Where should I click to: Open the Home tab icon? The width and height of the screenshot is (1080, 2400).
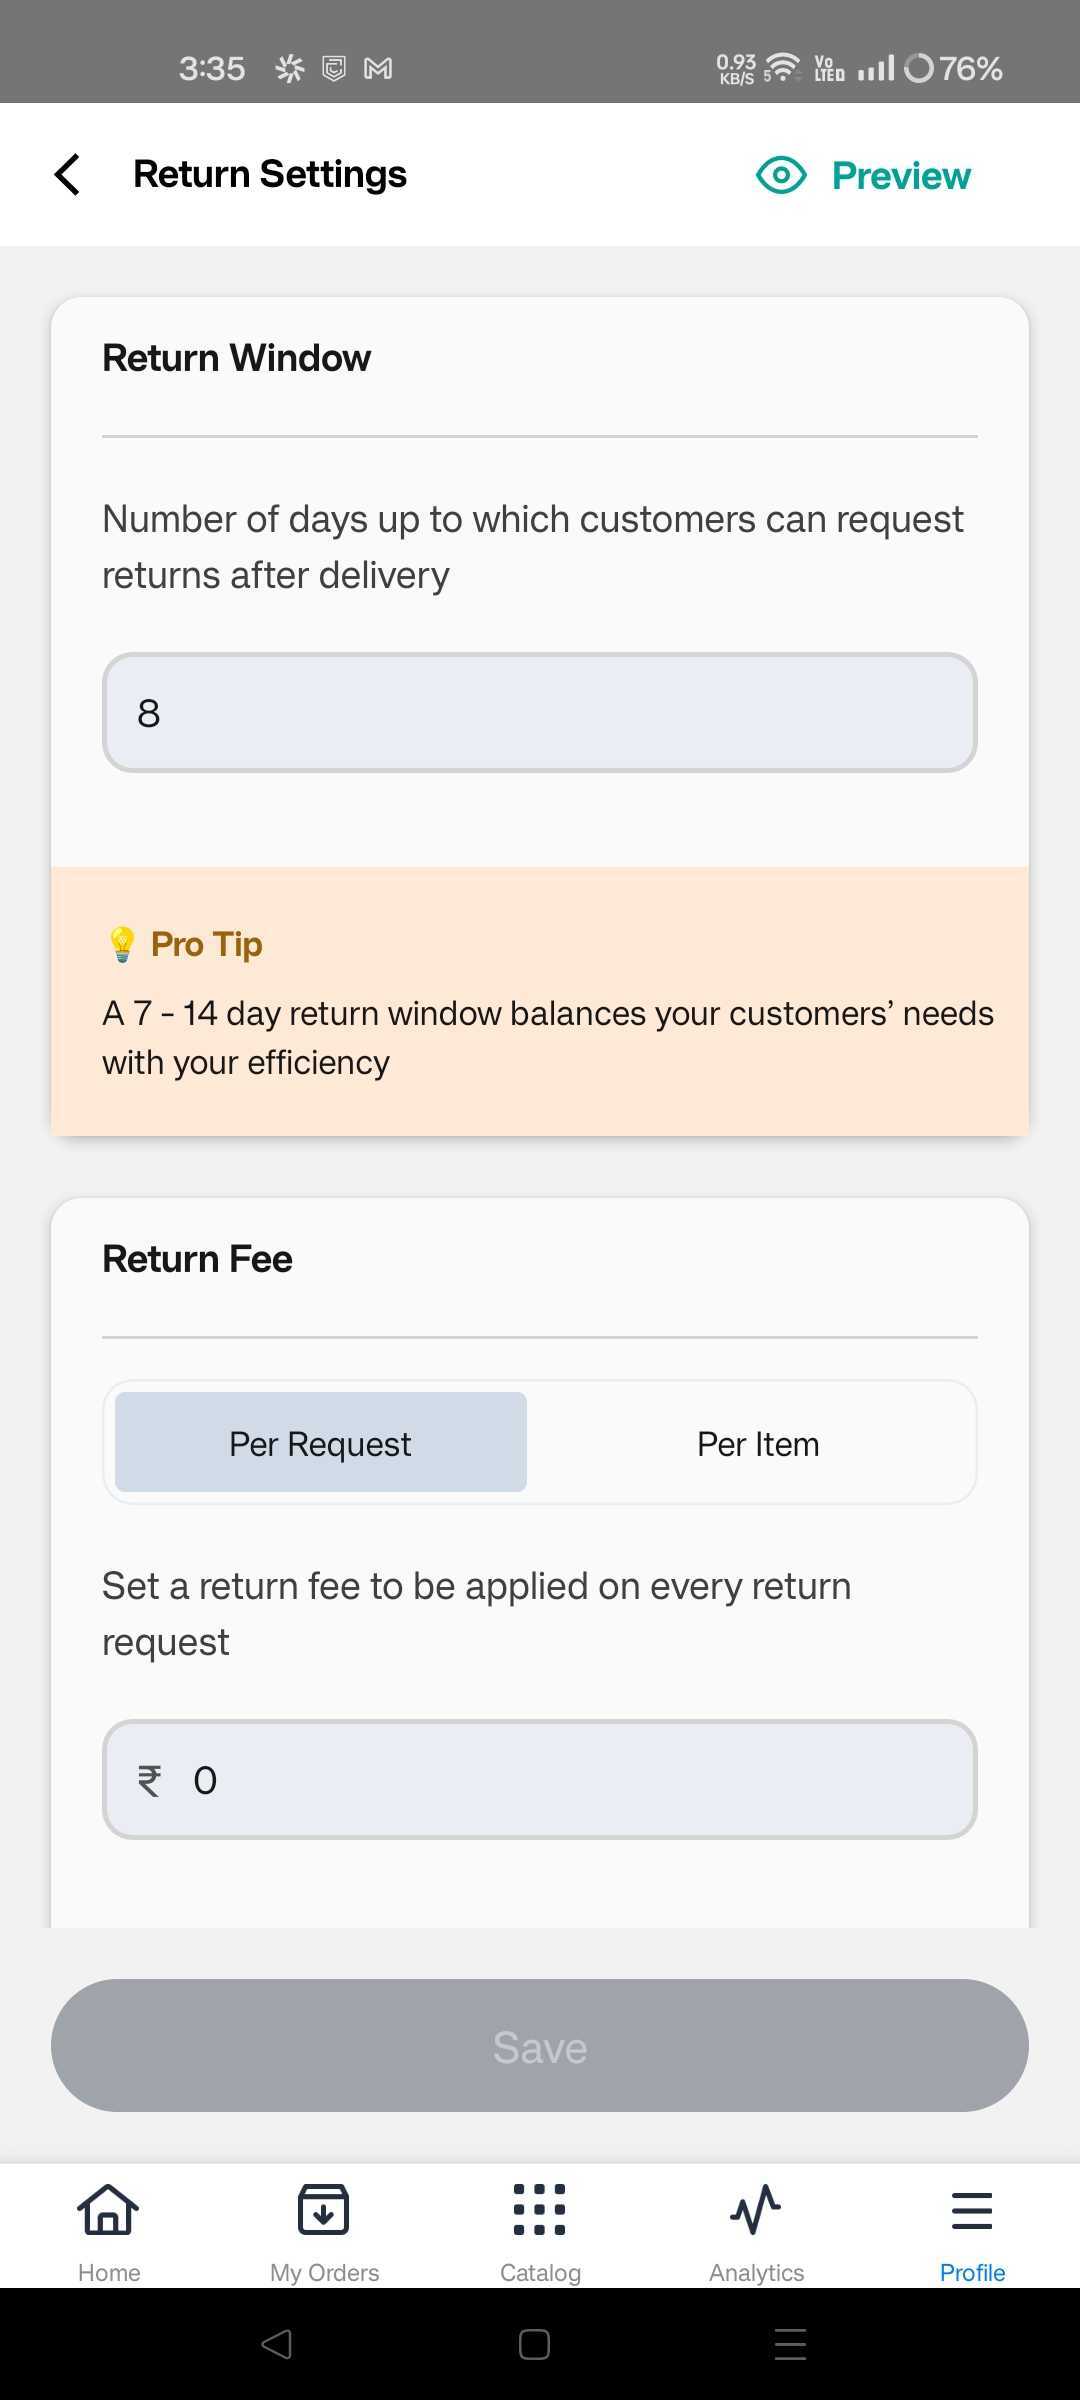109,2209
